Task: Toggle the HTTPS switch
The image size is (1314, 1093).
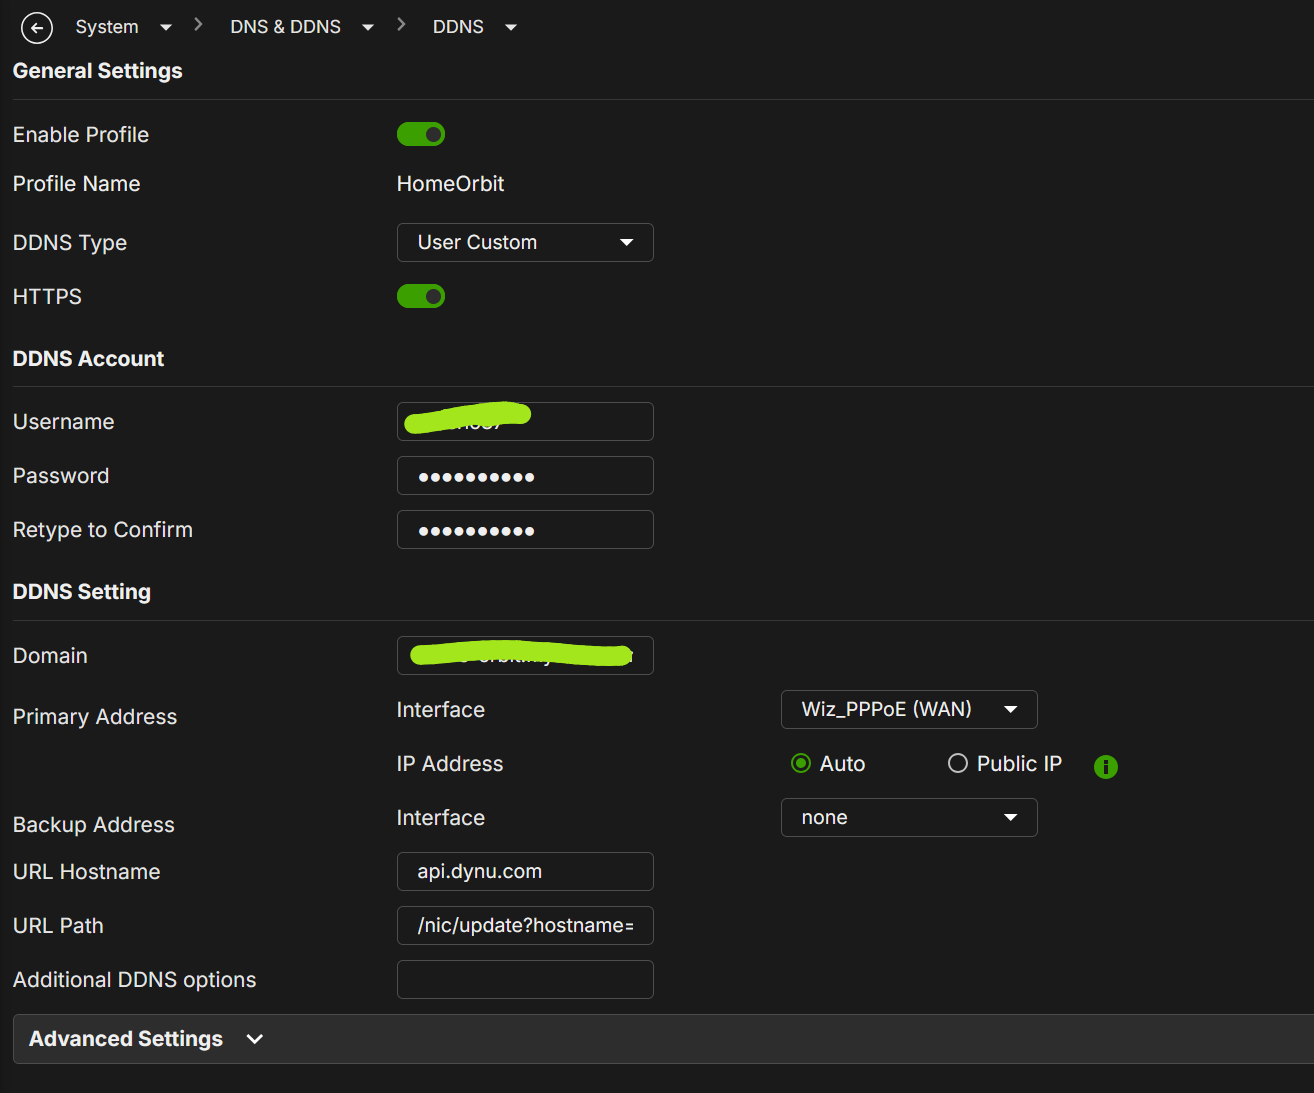Action: point(421,296)
